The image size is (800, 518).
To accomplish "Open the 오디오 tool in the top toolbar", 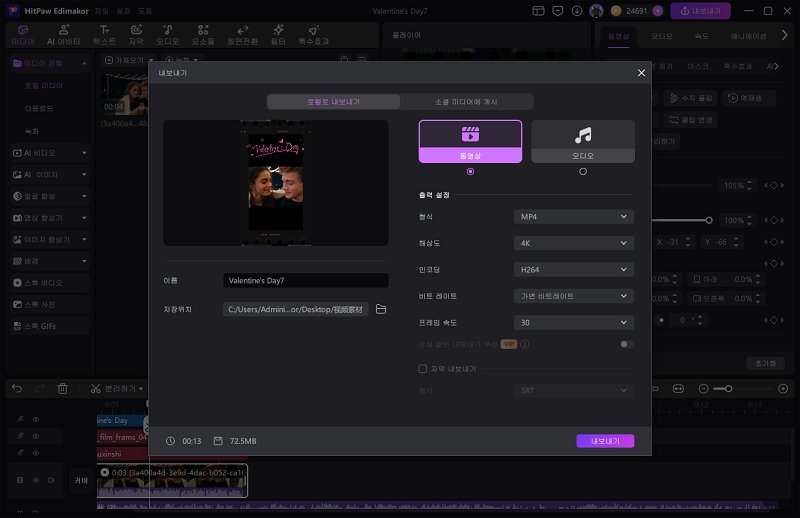I will coord(167,35).
